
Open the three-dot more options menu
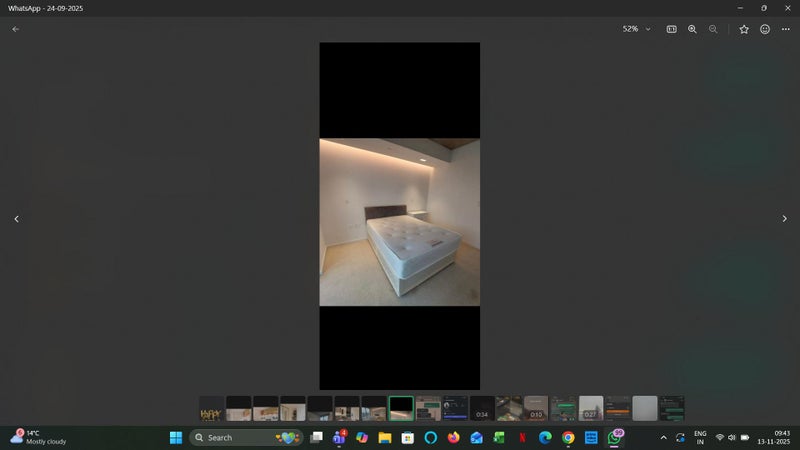[786, 29]
